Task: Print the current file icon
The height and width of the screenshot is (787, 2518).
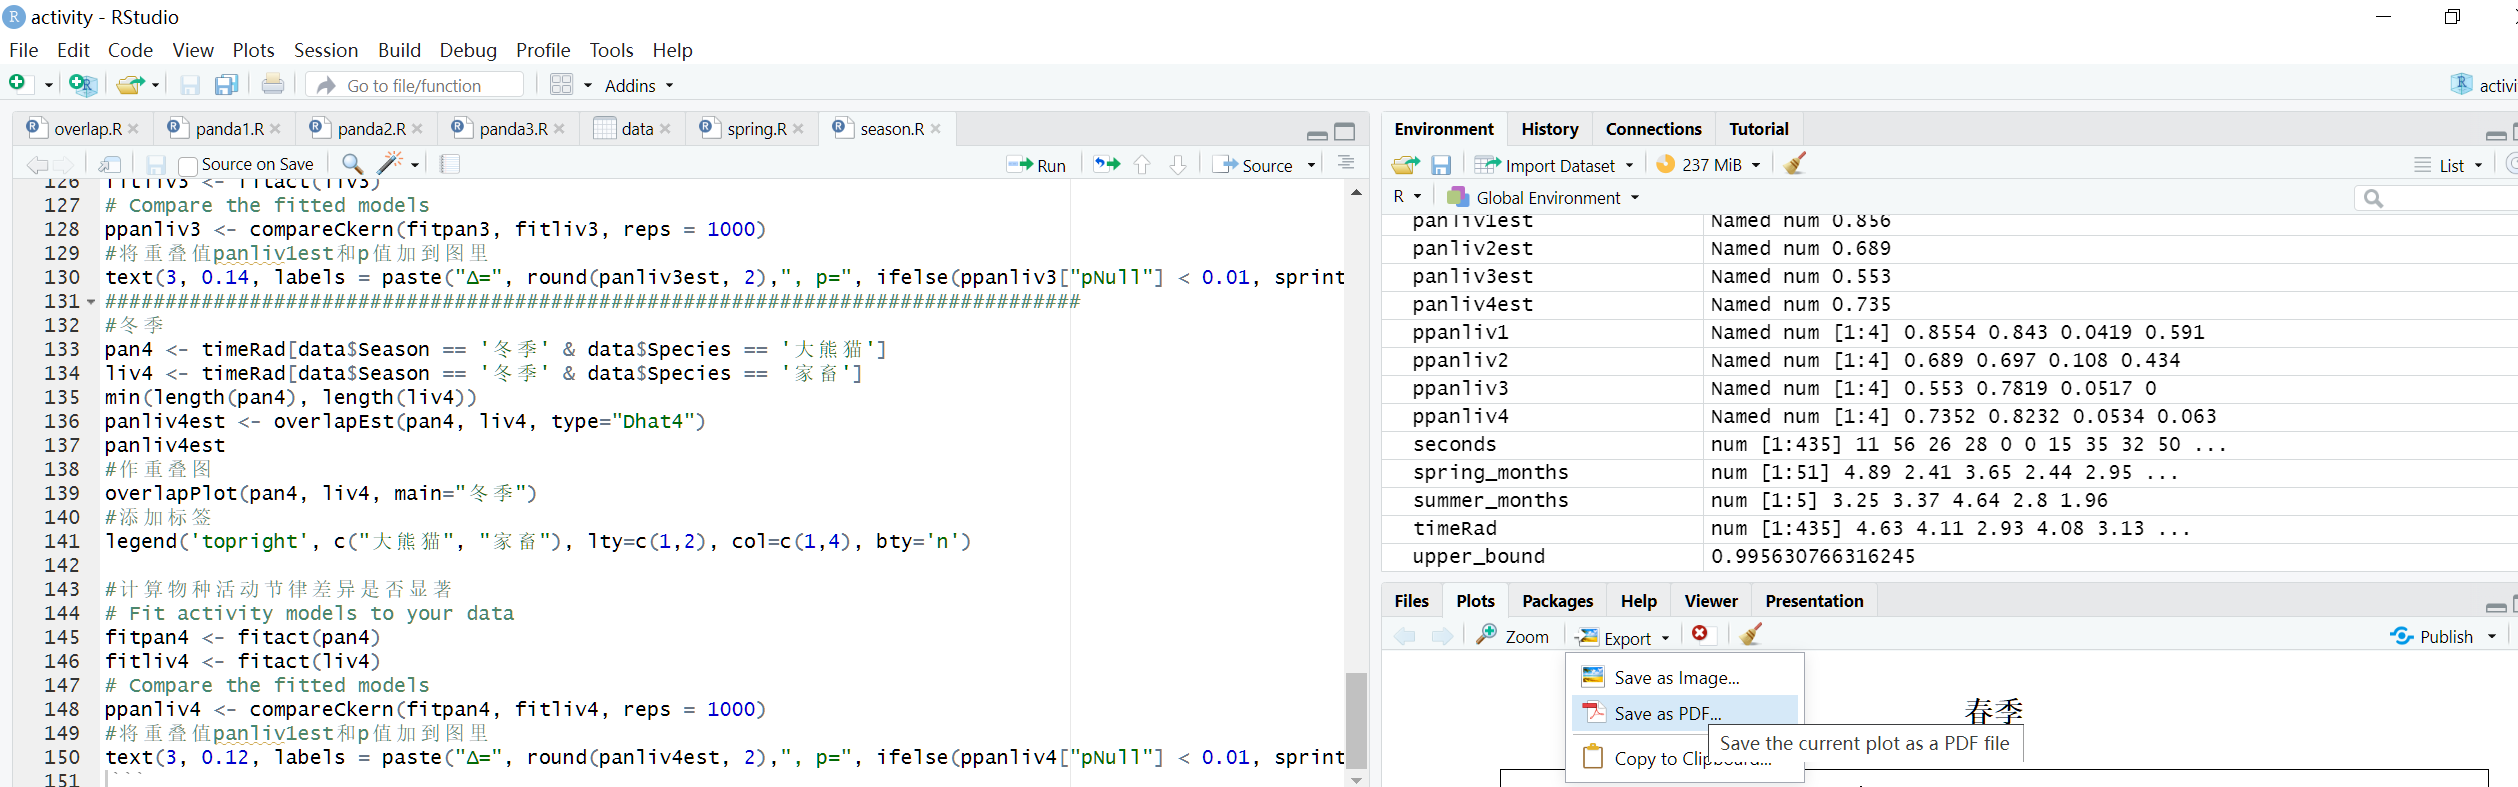Action: click(x=272, y=85)
